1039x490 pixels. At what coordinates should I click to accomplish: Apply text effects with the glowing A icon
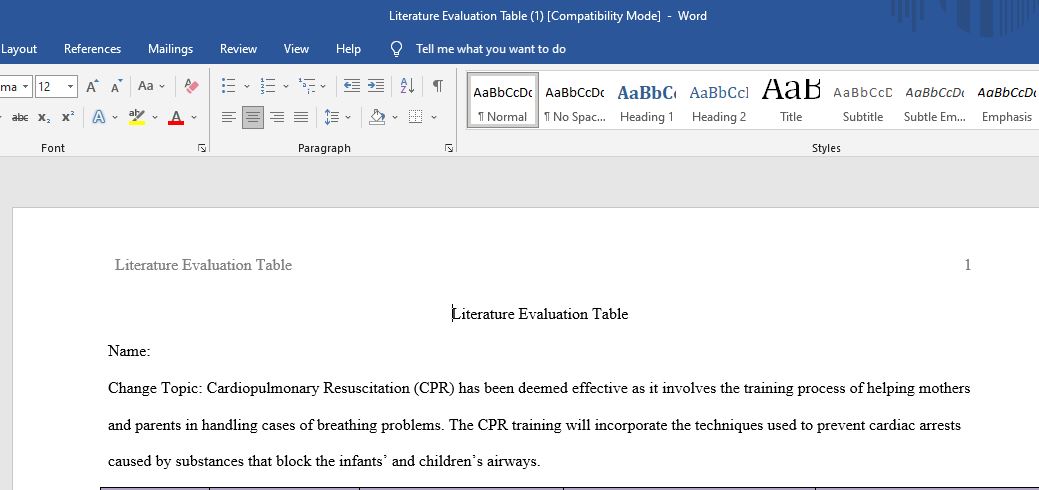pos(99,117)
